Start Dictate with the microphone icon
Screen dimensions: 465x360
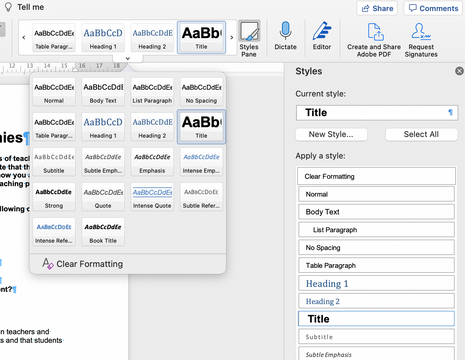pyautogui.click(x=285, y=36)
